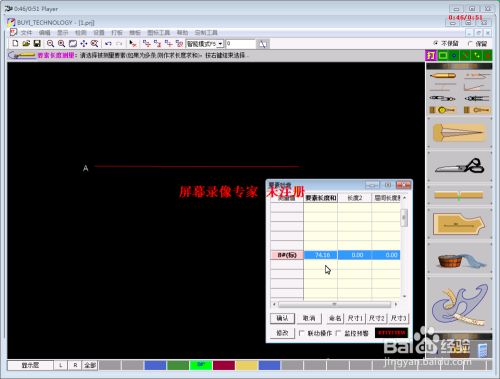Click the 8#(标) row header

[x=287, y=255]
